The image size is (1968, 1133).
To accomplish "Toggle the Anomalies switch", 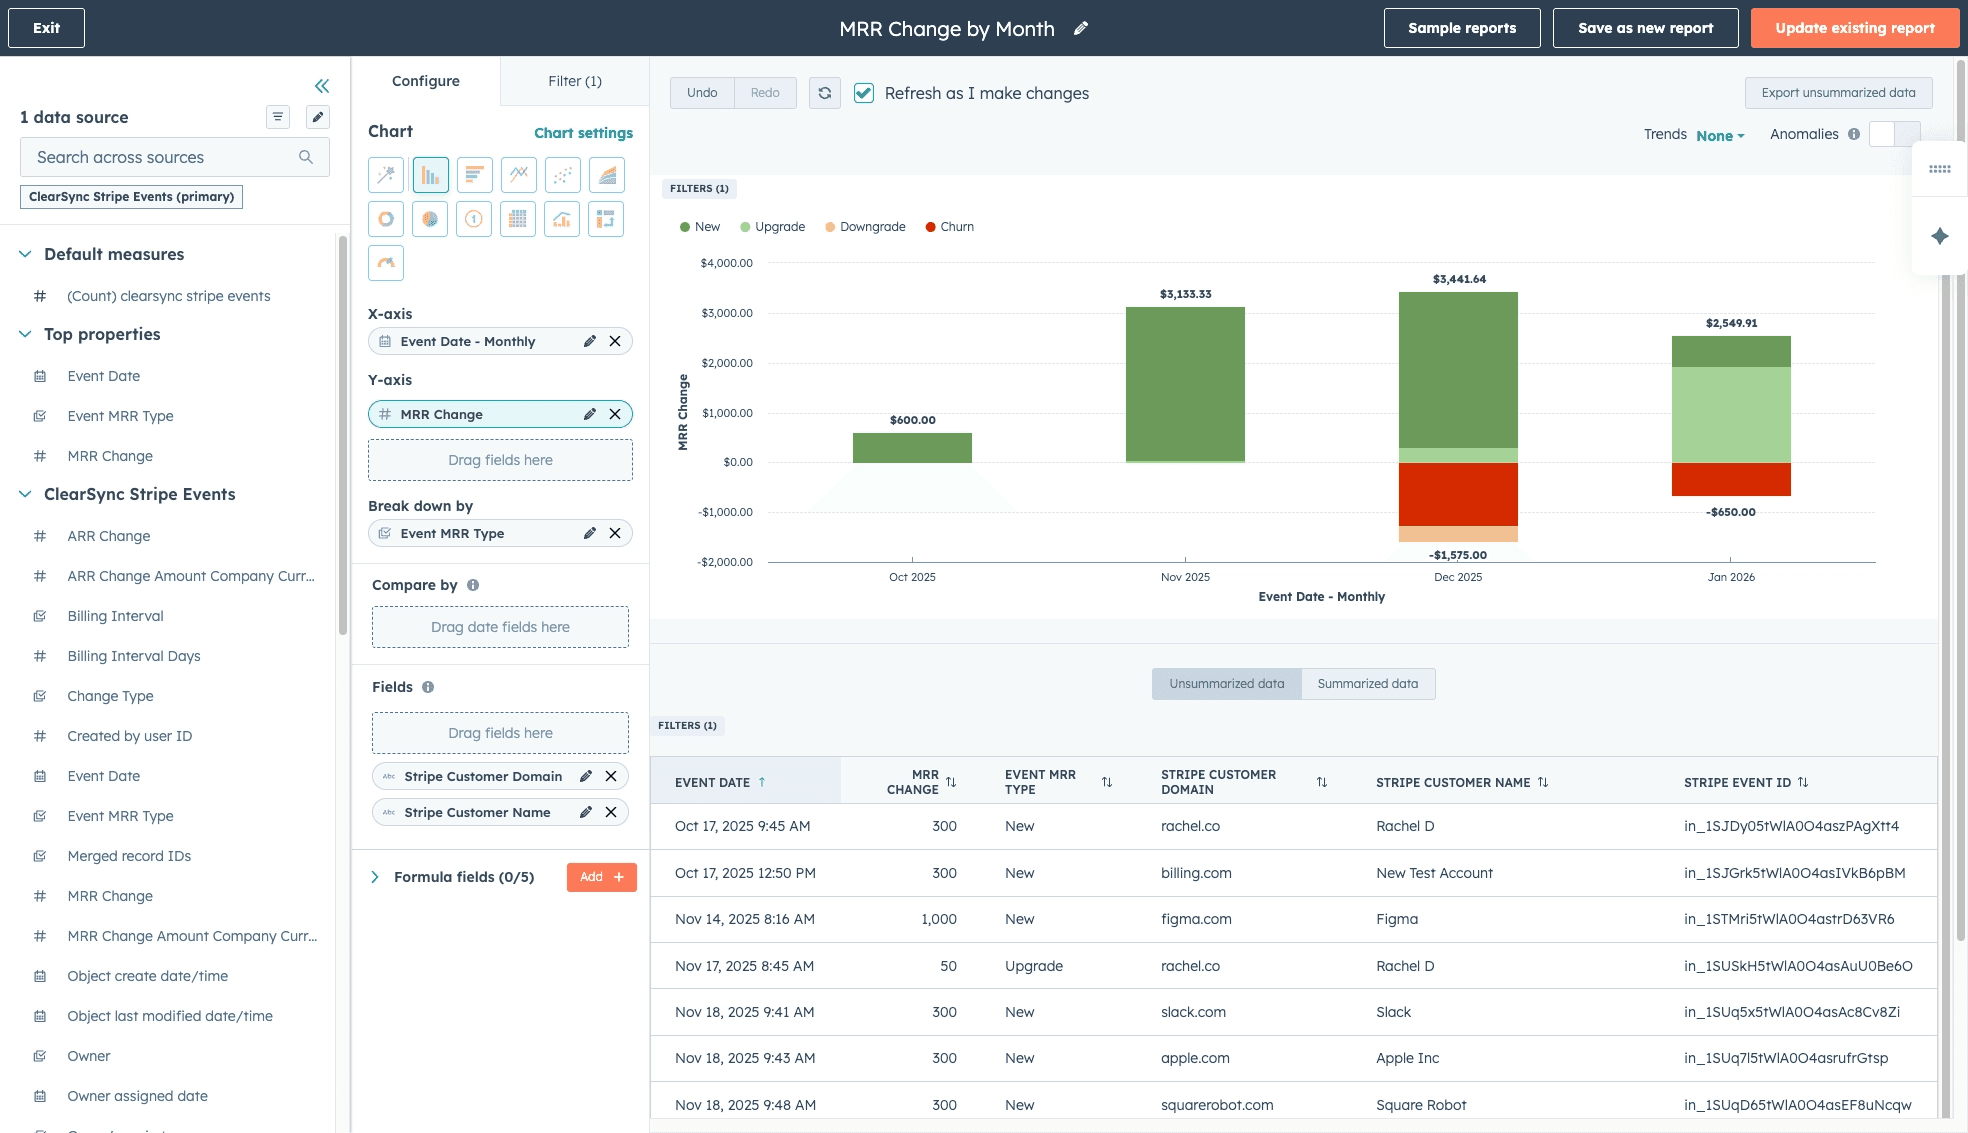I will point(1894,134).
